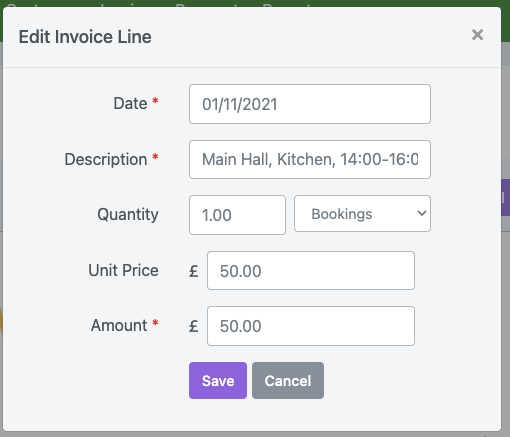Click the Unit Price label
The image size is (510, 437).
click(x=123, y=270)
